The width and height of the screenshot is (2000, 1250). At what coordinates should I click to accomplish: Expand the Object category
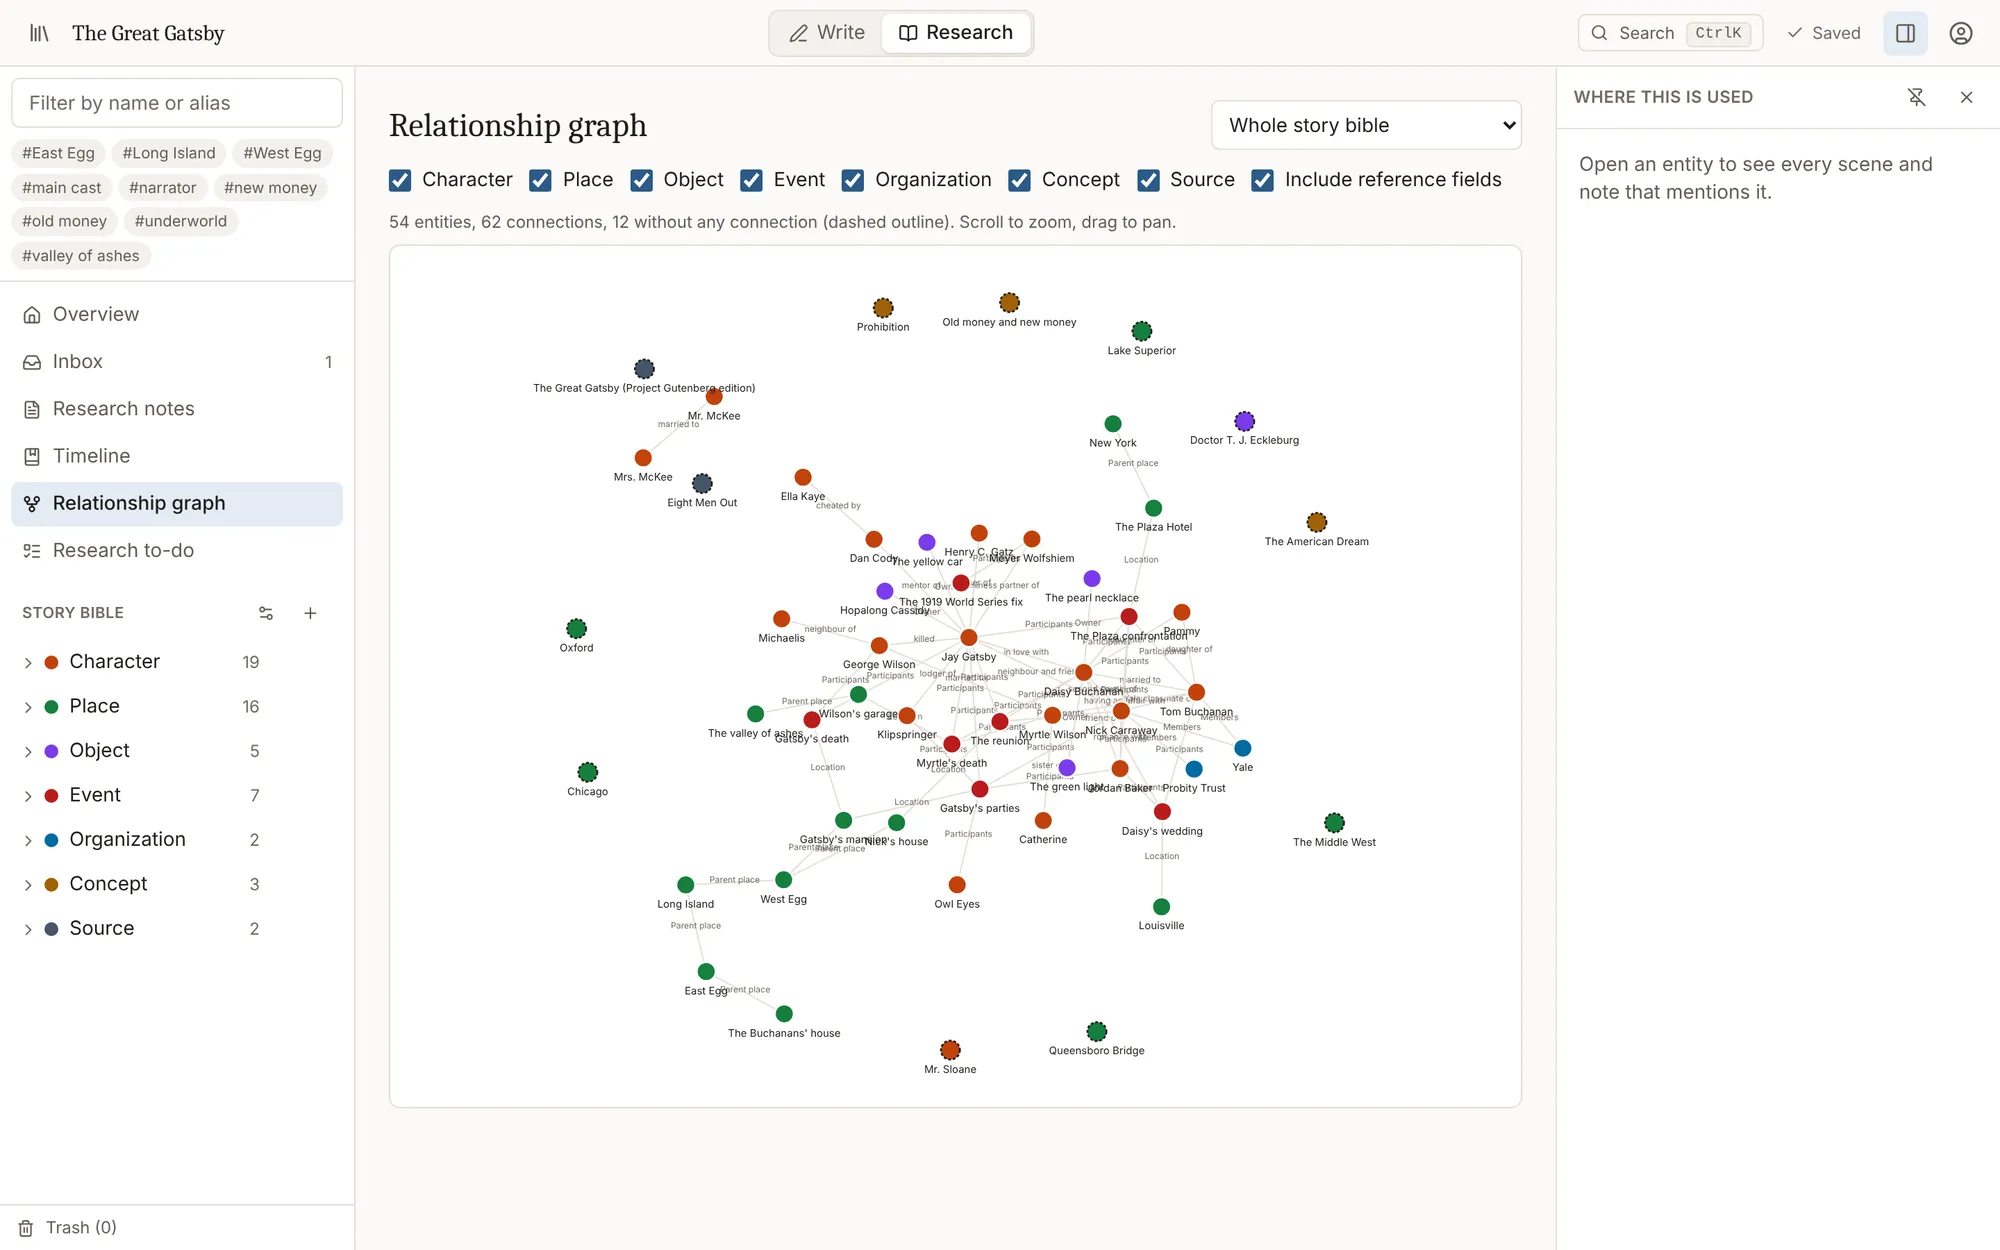point(28,751)
